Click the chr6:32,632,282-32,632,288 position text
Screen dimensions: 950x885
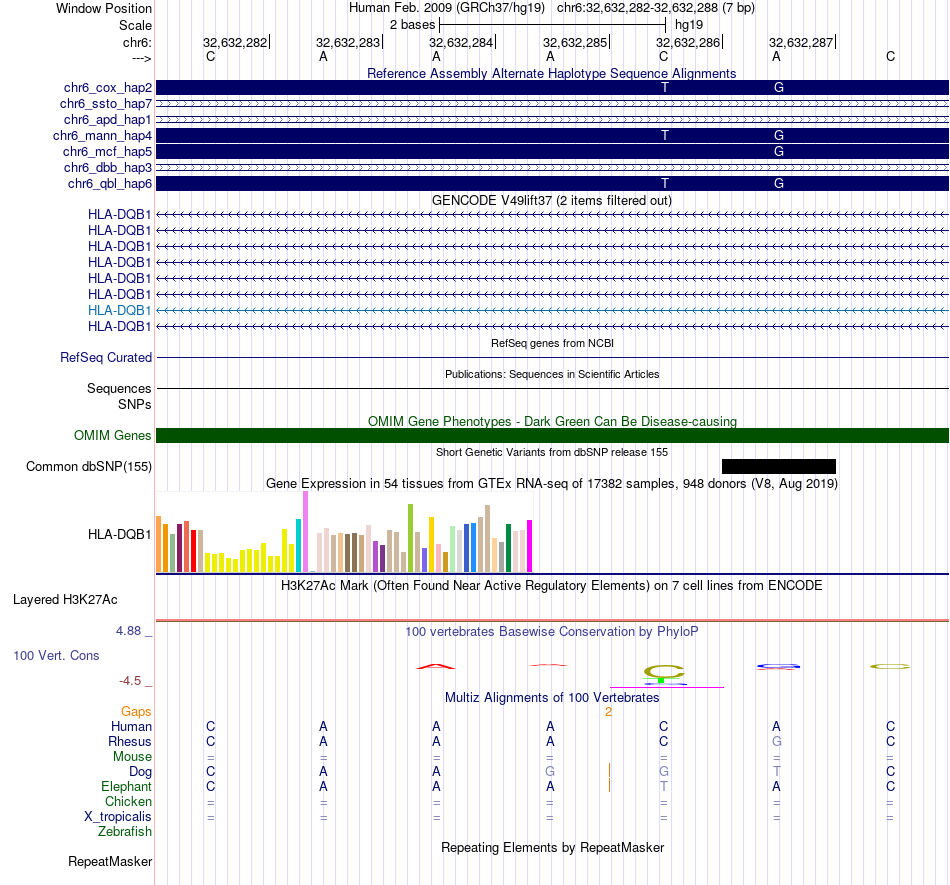pos(656,8)
